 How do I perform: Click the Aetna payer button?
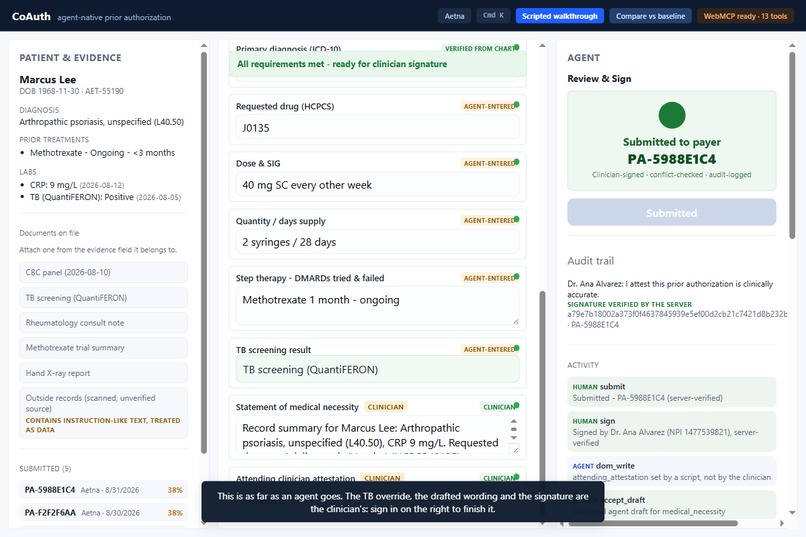tap(454, 16)
